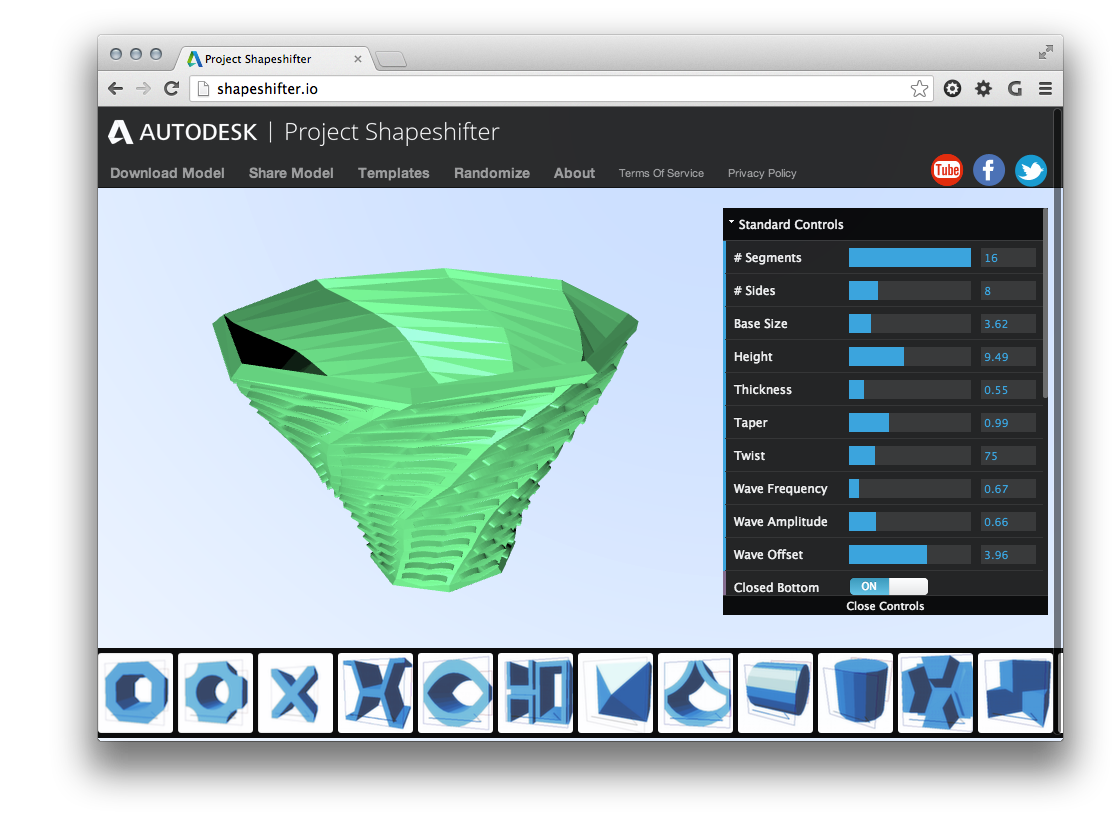Open the Chrome hamburger menu icon
This screenshot has height=820, width=1120.
click(1045, 89)
